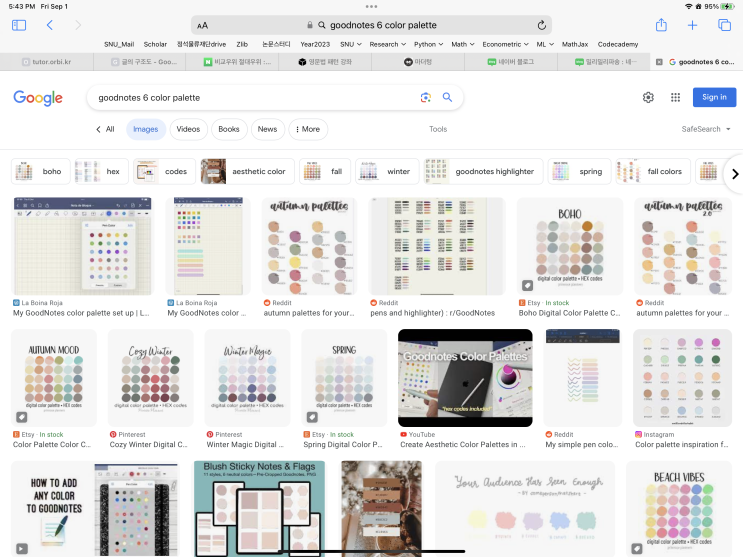Open the Tools filter button
Image resolution: width=743 pixels, height=557 pixels.
pyautogui.click(x=438, y=129)
